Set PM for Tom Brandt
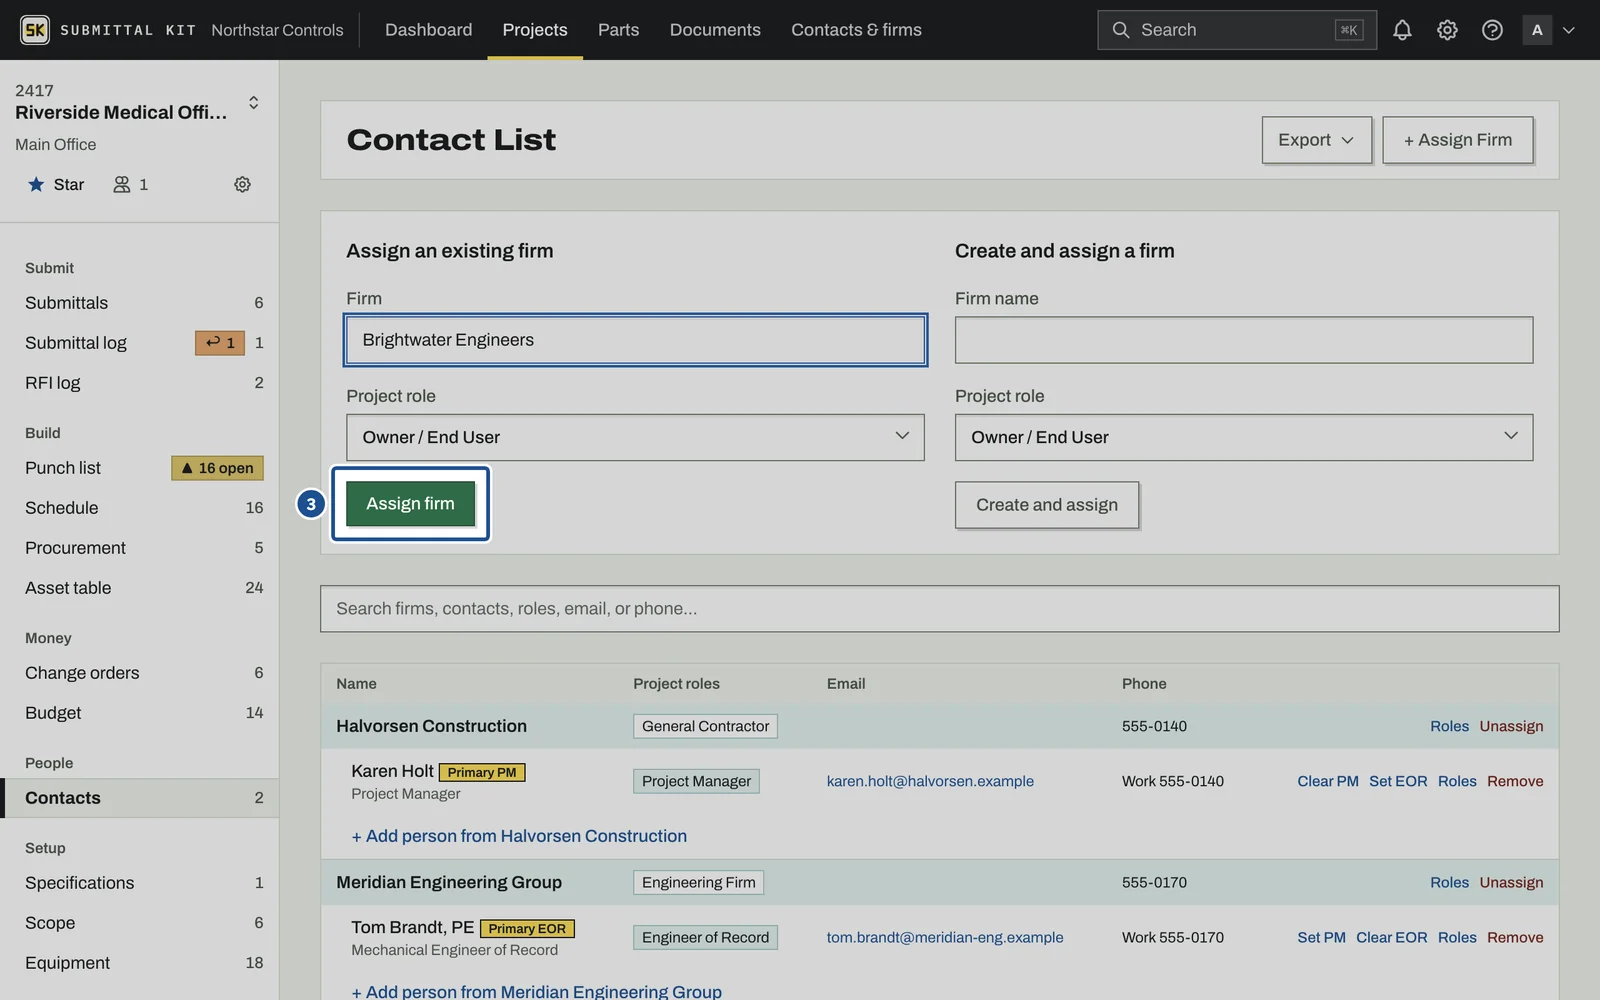1600x1000 pixels. coord(1321,937)
